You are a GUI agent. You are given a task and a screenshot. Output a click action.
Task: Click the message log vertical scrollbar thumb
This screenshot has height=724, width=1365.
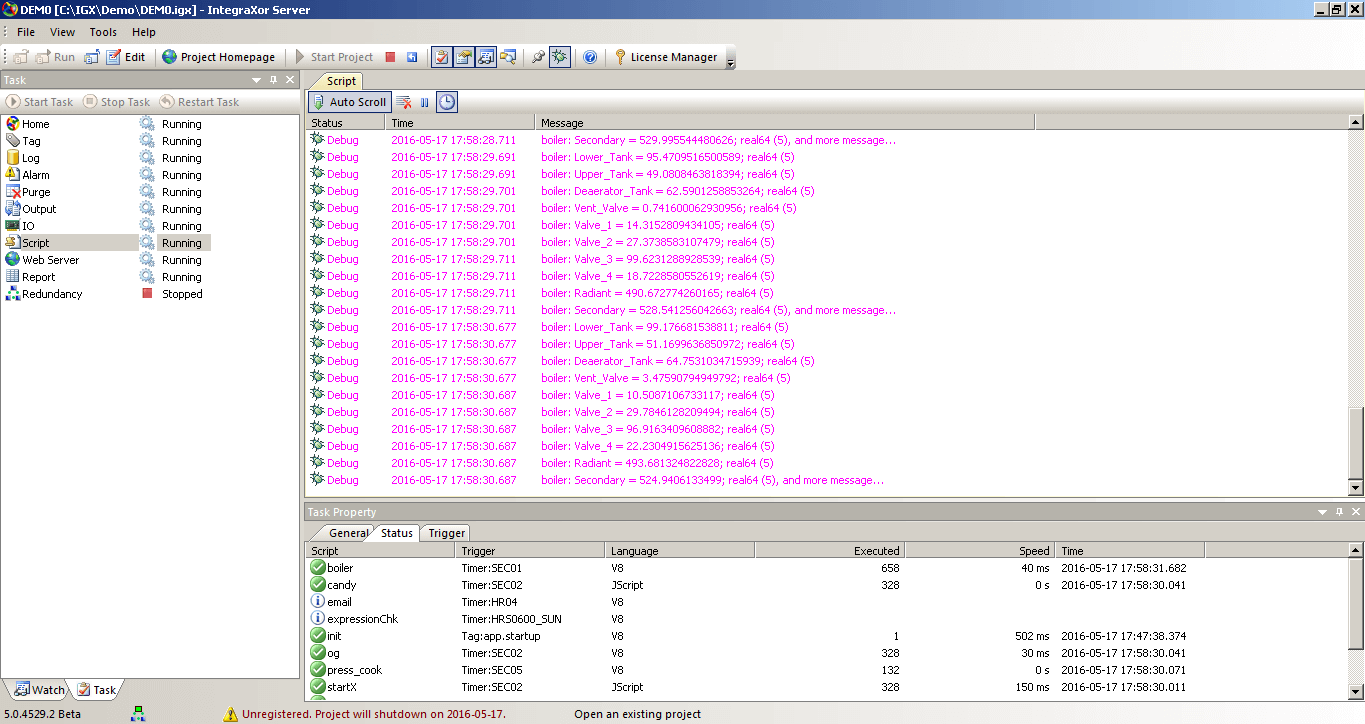[x=1356, y=443]
